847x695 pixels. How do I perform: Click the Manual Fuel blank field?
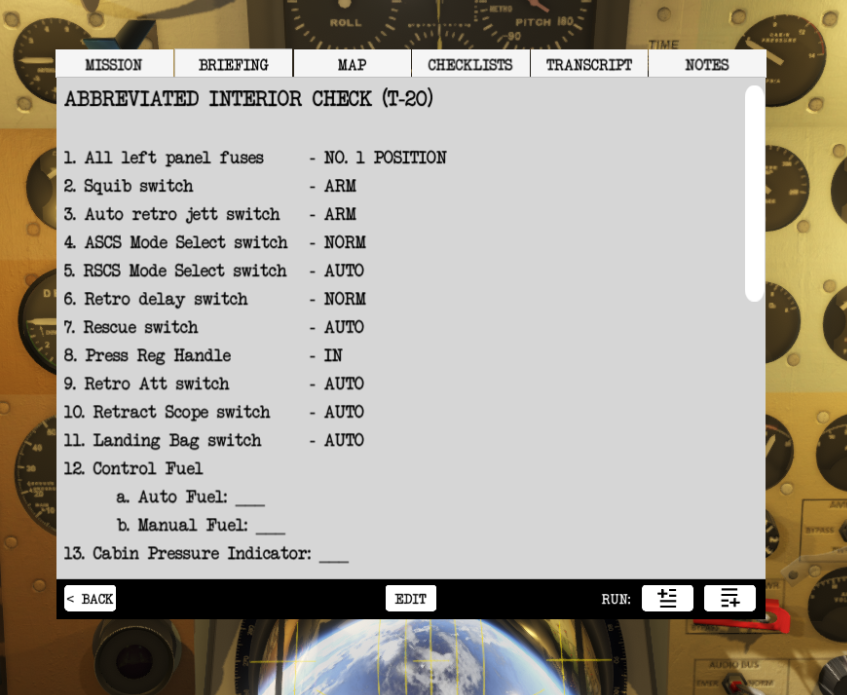coord(270,526)
